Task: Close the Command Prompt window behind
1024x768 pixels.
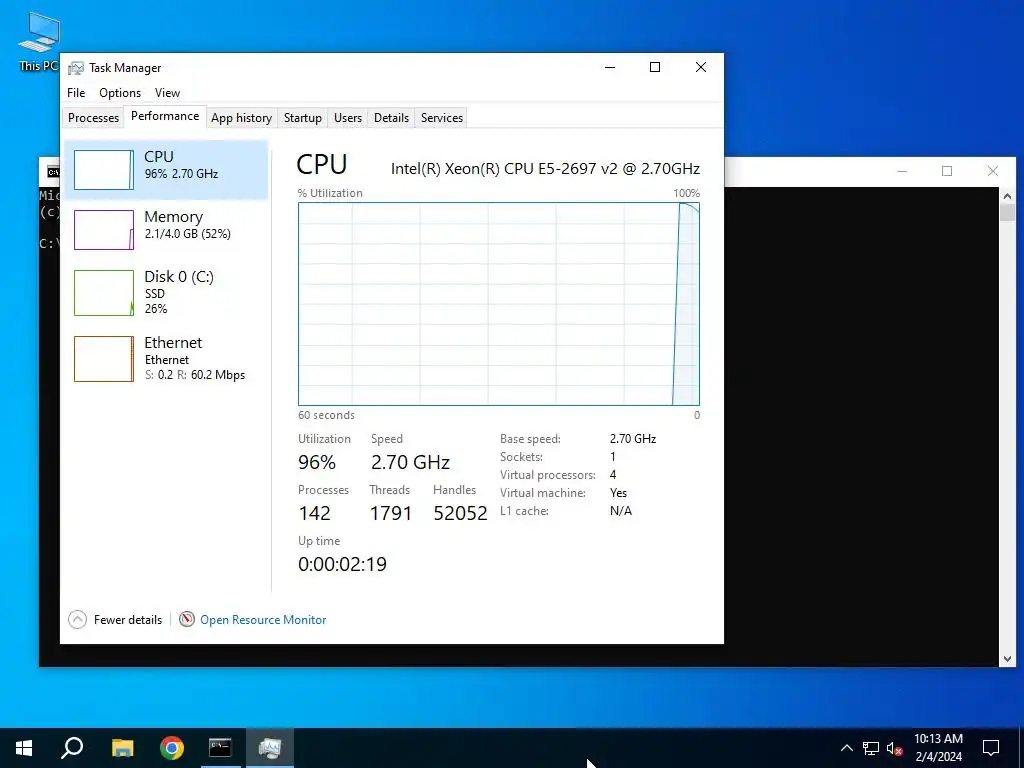Action: click(993, 171)
